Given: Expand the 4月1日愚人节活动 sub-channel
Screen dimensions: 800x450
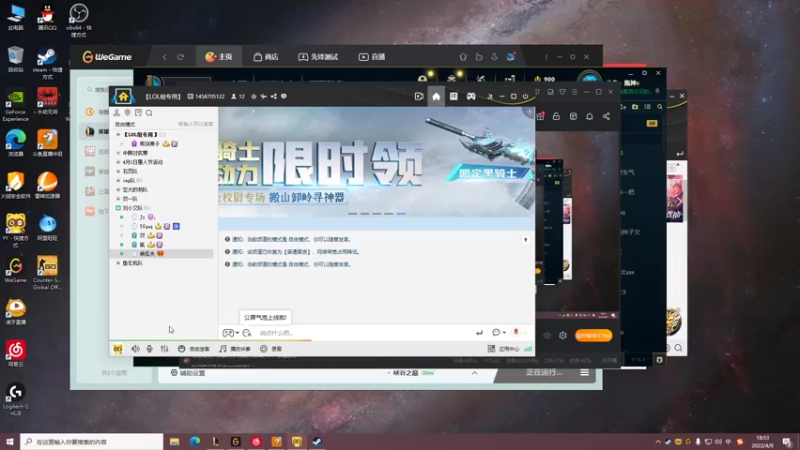Looking at the screenshot, I should 118,162.
